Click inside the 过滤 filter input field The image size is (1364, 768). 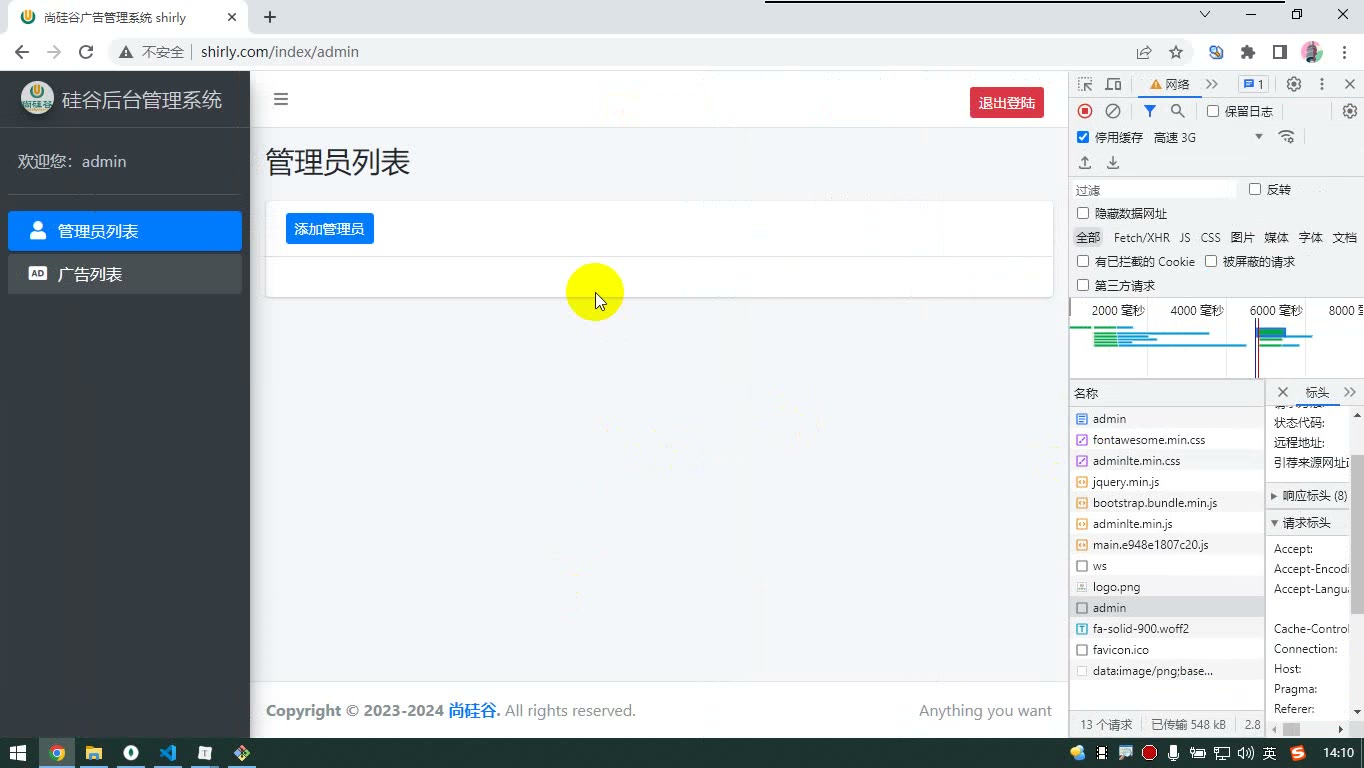pos(1154,189)
